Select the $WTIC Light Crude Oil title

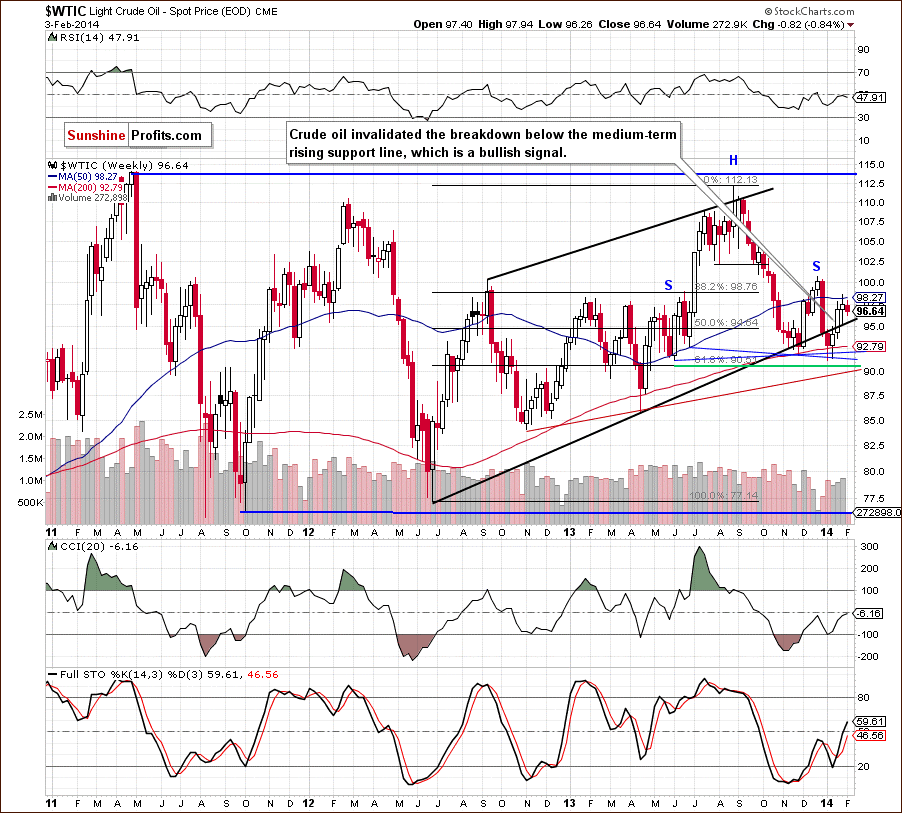(x=160, y=11)
